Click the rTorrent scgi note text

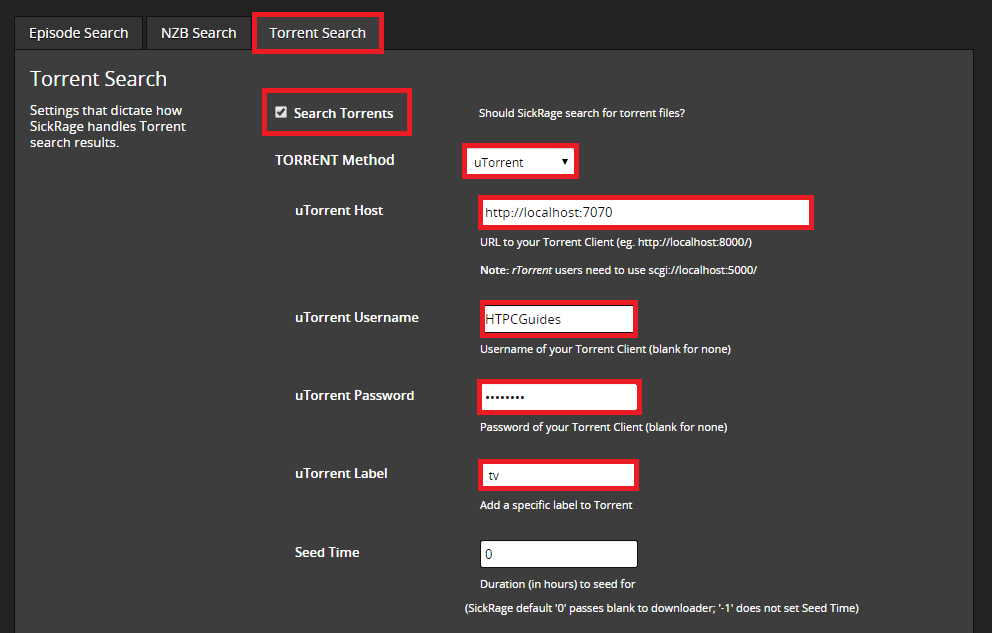tap(618, 271)
